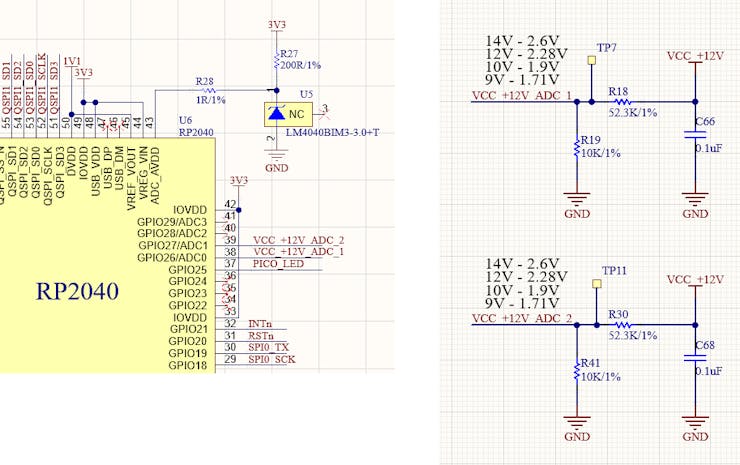Click the R18 52.3K/1% resistor

click(x=621, y=101)
